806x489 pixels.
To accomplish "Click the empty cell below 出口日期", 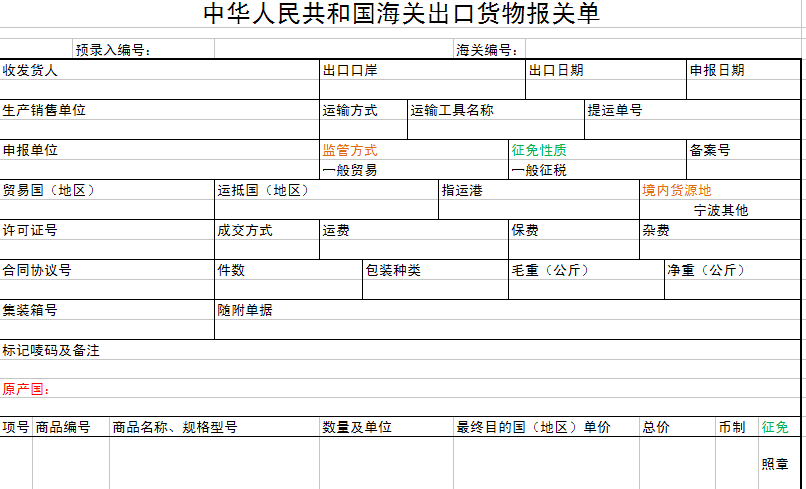I will click(606, 89).
